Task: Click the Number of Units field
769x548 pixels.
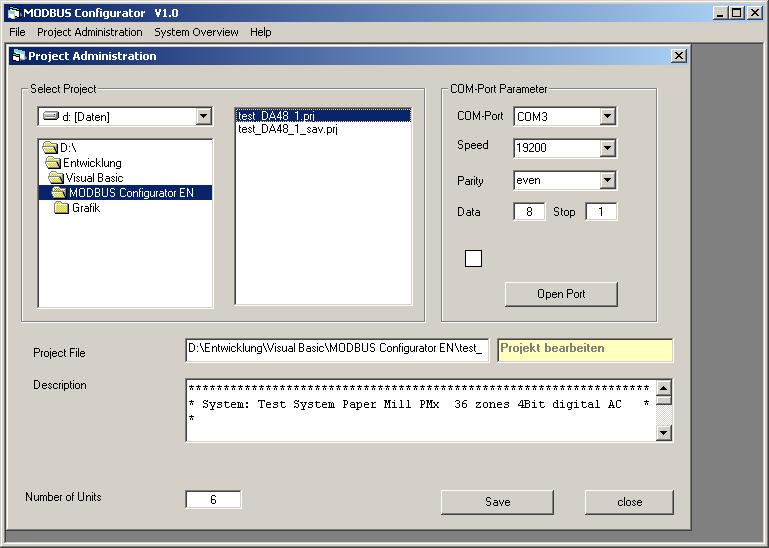Action: pos(213,500)
